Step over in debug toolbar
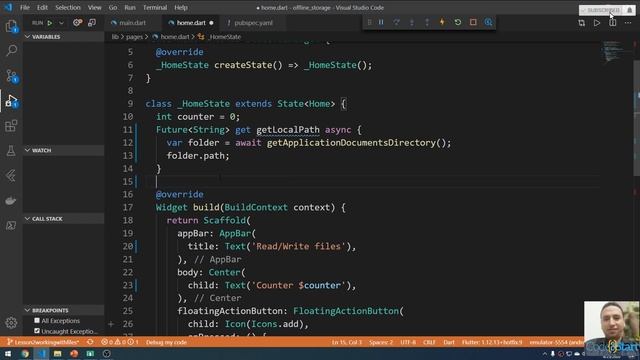Viewport: 640px width, 360px height. click(396, 22)
